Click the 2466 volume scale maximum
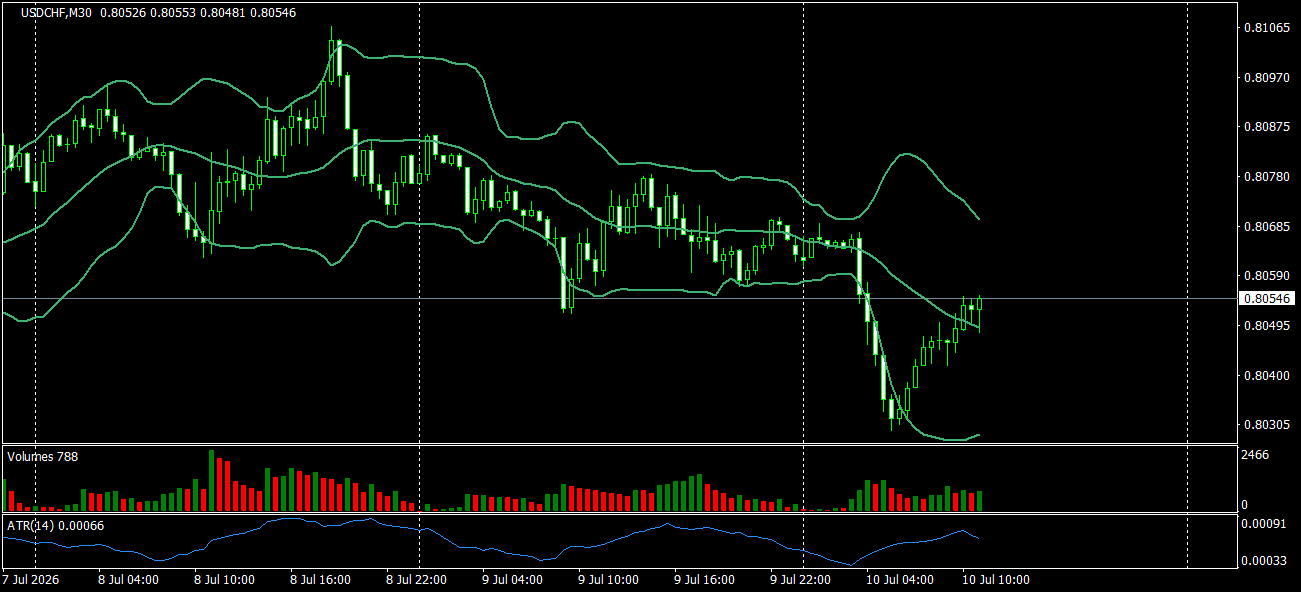Screen dimensions: 1301x592 pos(1256,455)
